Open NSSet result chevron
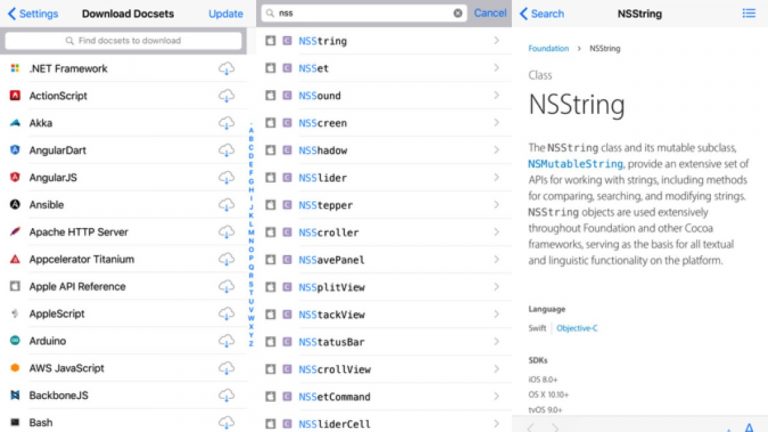This screenshot has width=768, height=432. [497, 68]
